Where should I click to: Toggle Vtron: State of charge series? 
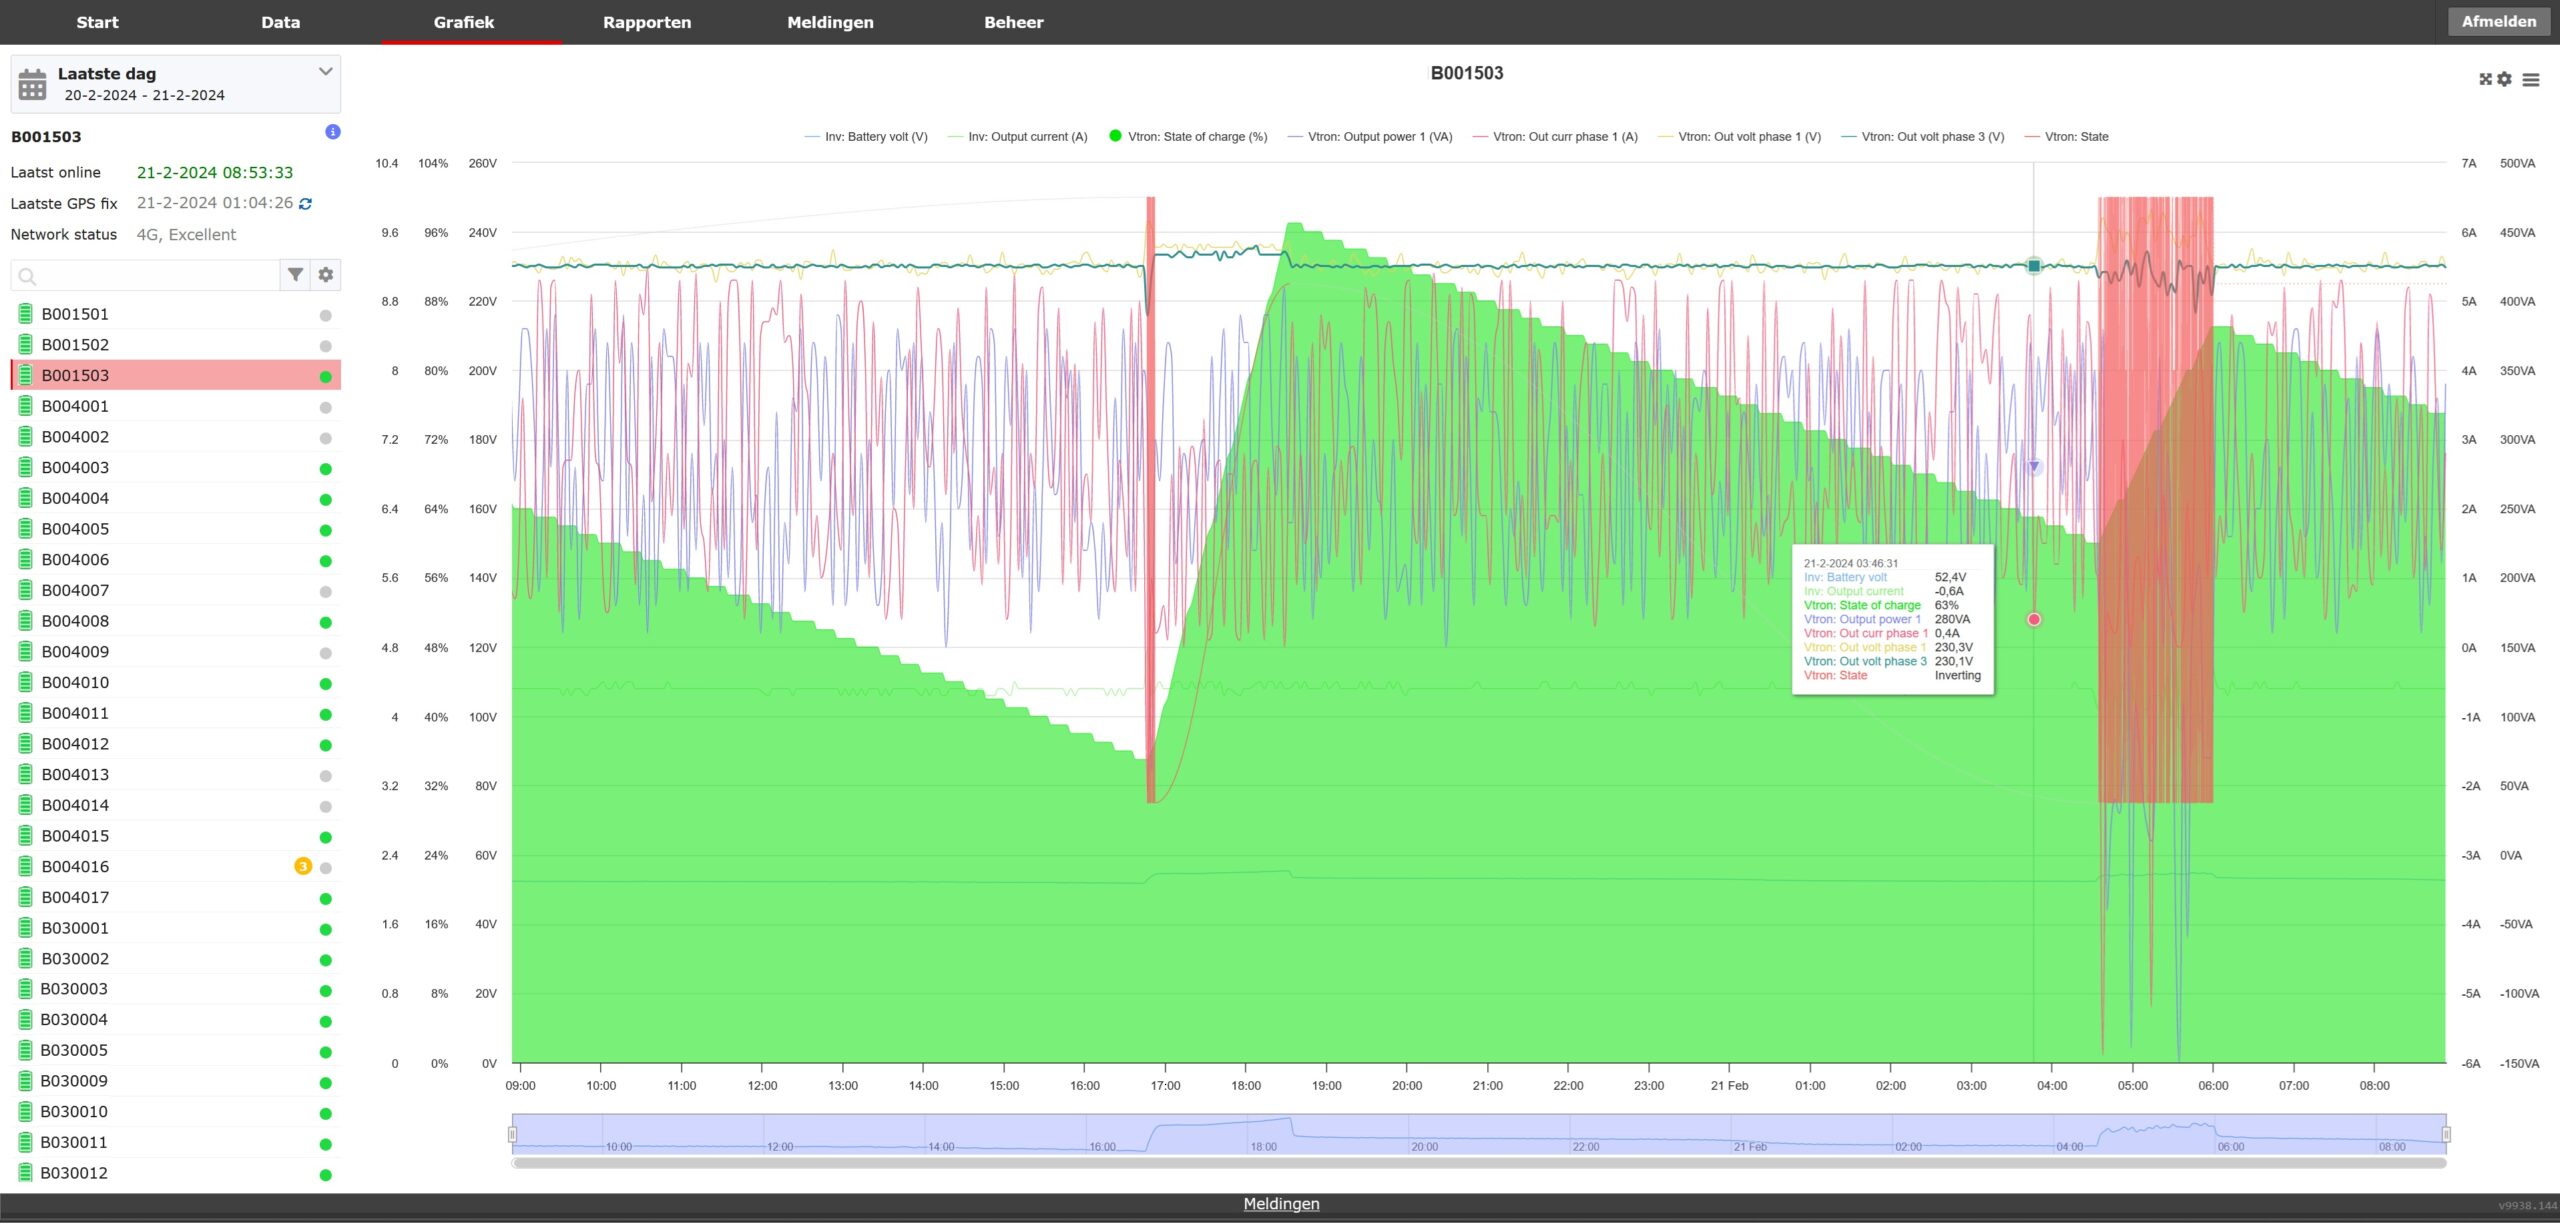(1196, 137)
